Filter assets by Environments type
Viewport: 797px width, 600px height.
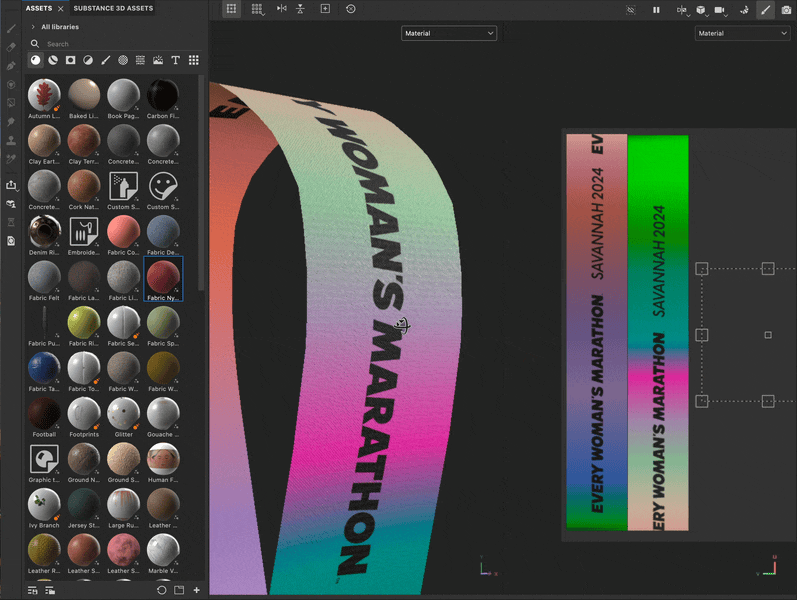coord(158,61)
